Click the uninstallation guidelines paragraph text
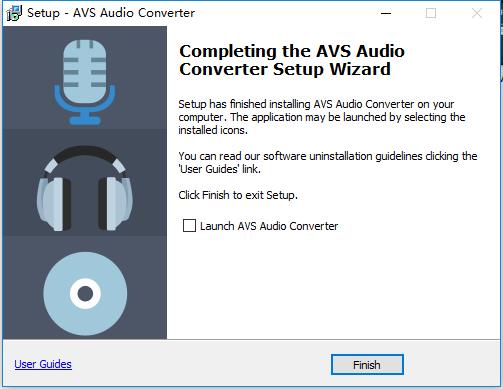This screenshot has width=503, height=389. coord(328,162)
